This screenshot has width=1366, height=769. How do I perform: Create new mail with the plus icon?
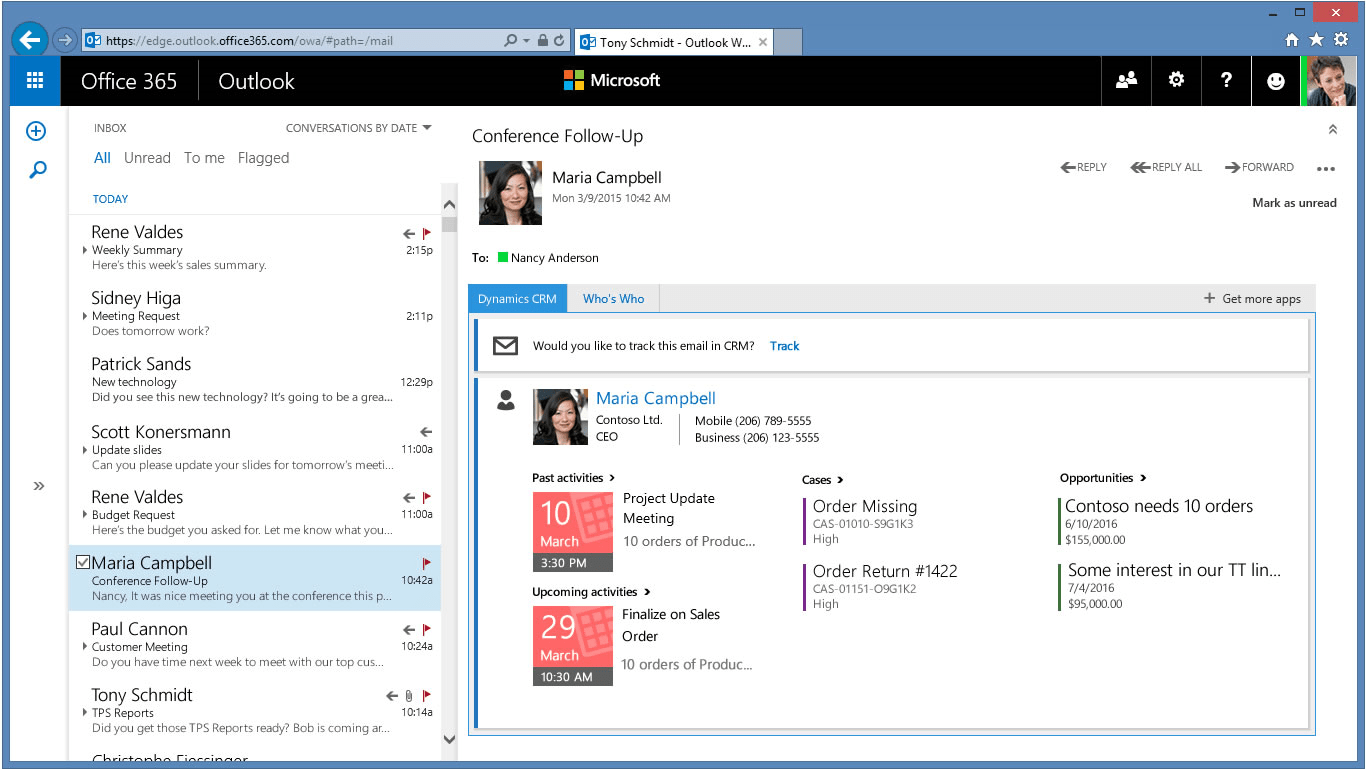pyautogui.click(x=36, y=131)
